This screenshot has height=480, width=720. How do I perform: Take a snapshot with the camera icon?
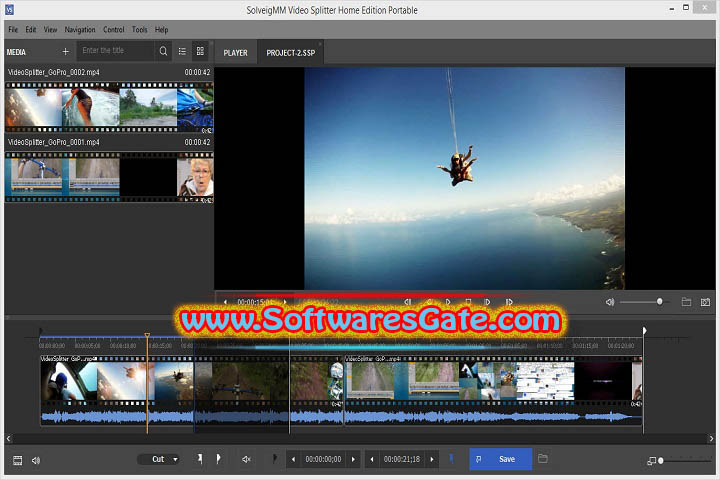[705, 302]
